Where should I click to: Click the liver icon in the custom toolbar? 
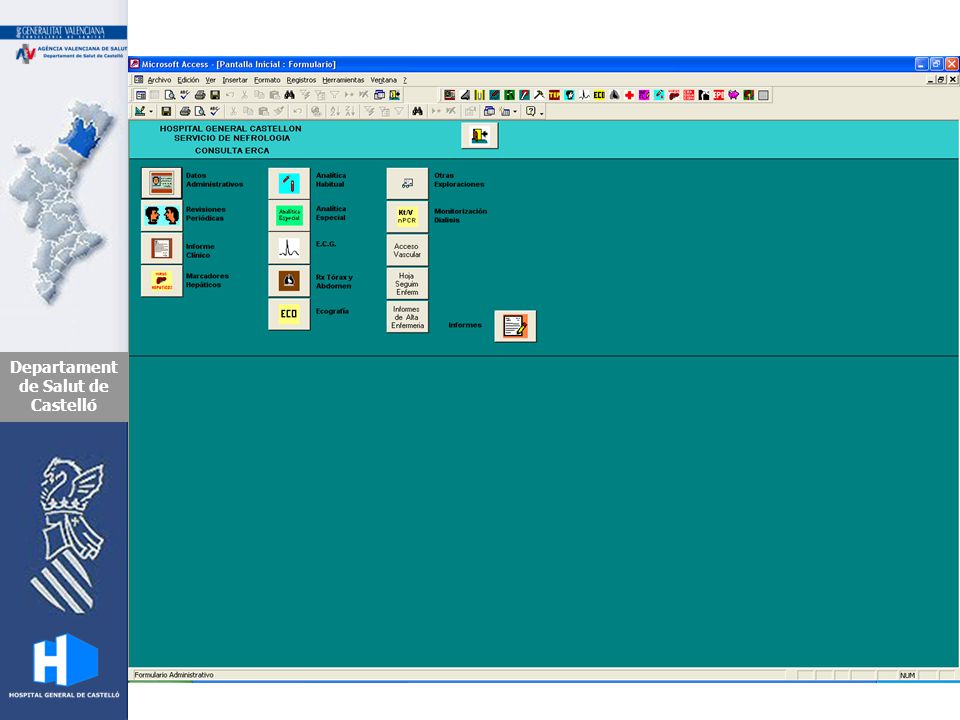674,95
